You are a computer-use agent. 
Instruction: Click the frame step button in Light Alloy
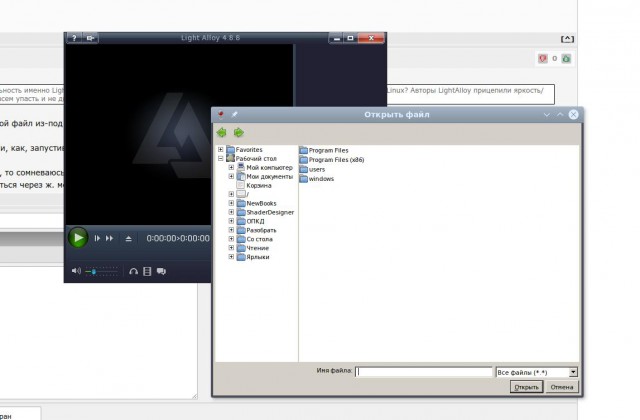point(97,238)
